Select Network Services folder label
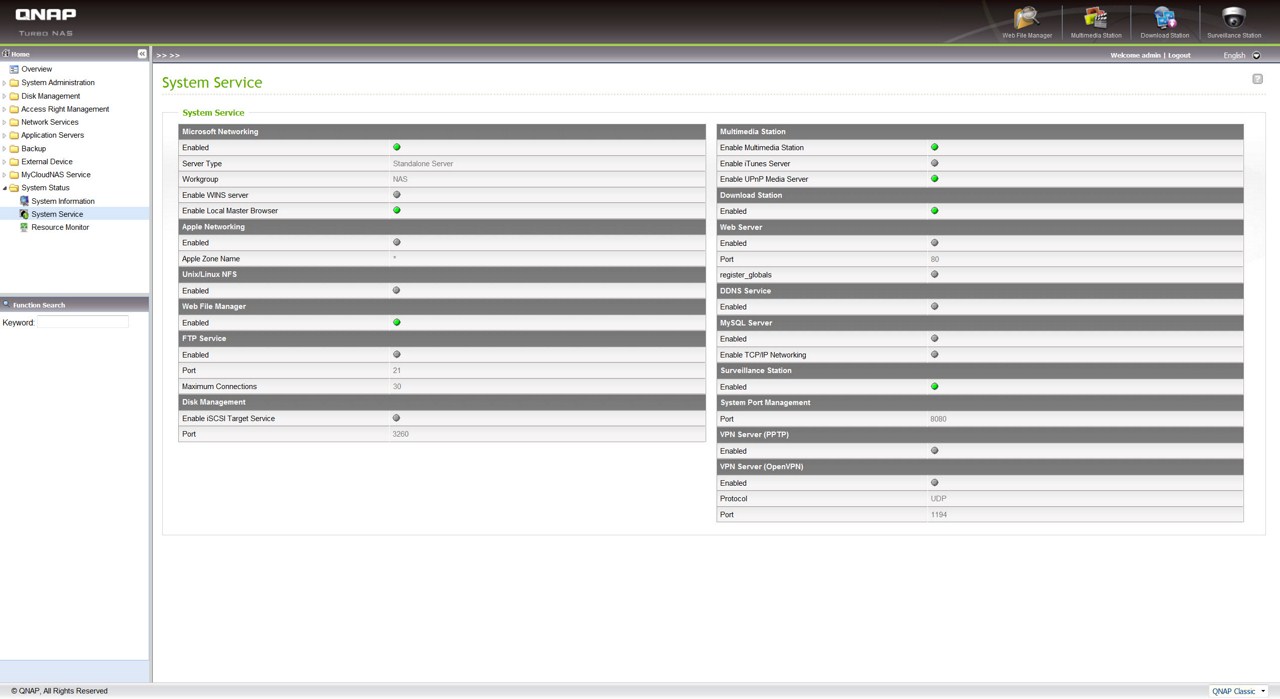 pyautogui.click(x=50, y=122)
